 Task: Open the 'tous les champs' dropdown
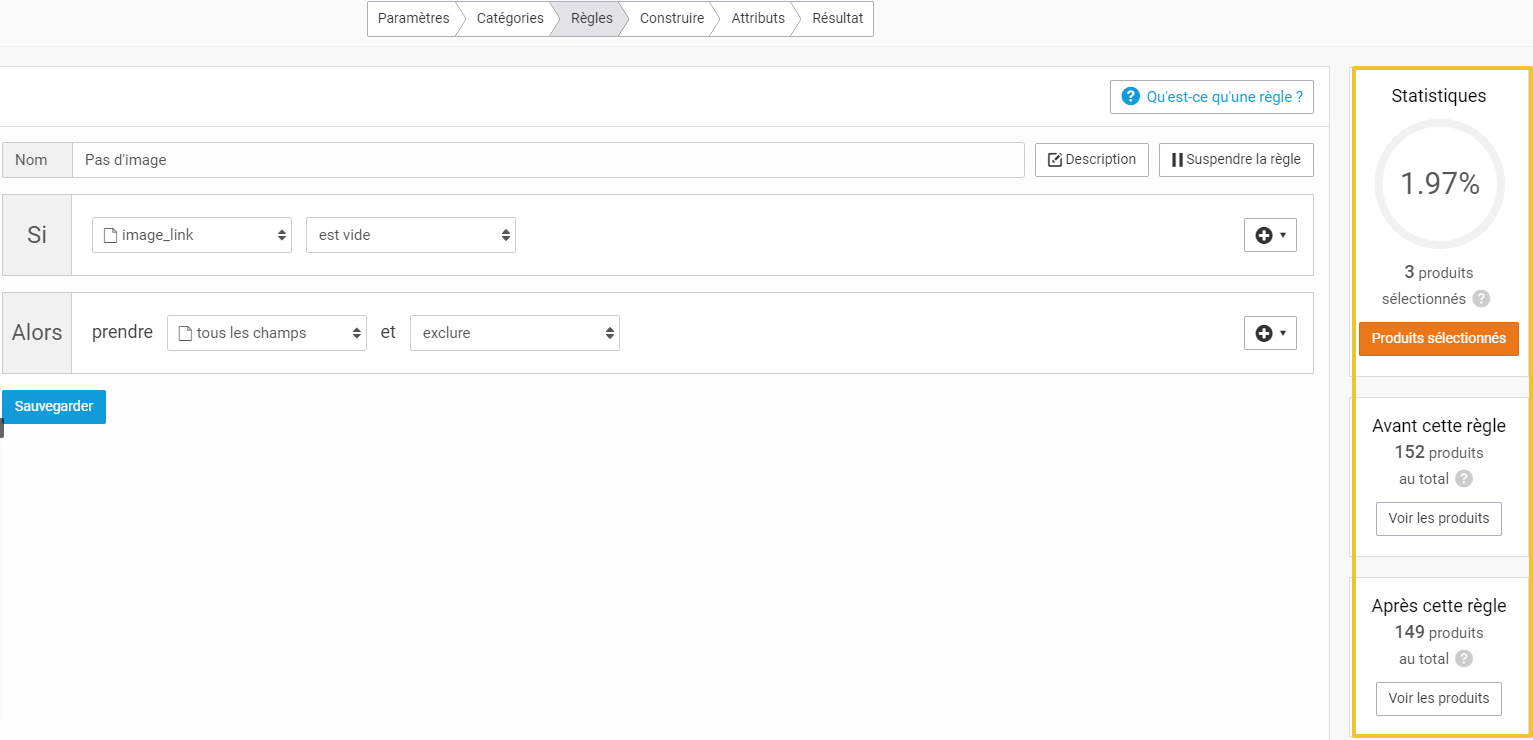tap(267, 333)
